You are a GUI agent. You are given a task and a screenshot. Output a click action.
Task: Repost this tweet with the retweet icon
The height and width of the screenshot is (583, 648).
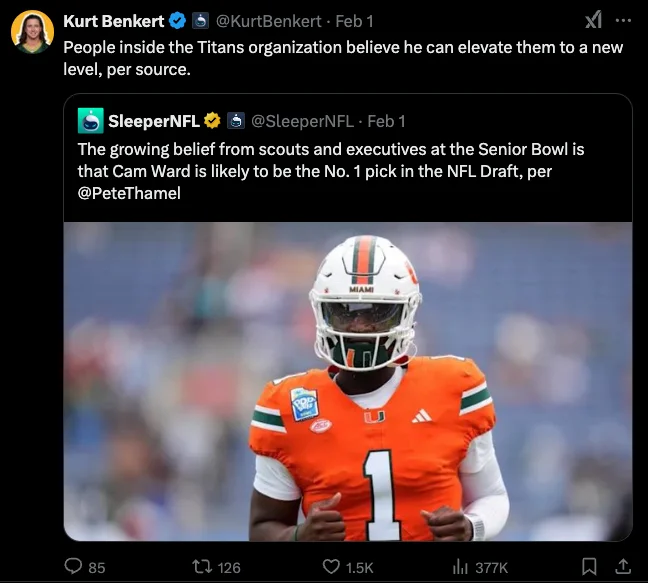point(201,567)
